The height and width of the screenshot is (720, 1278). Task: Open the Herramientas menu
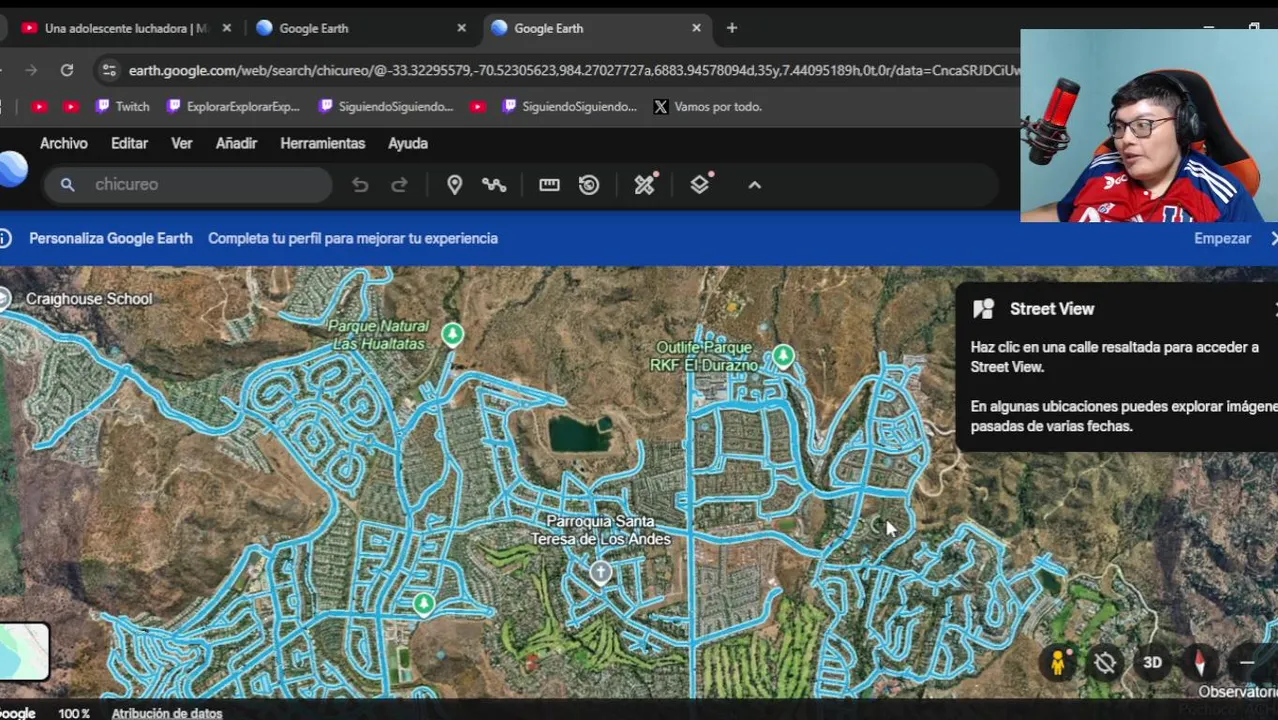(322, 143)
